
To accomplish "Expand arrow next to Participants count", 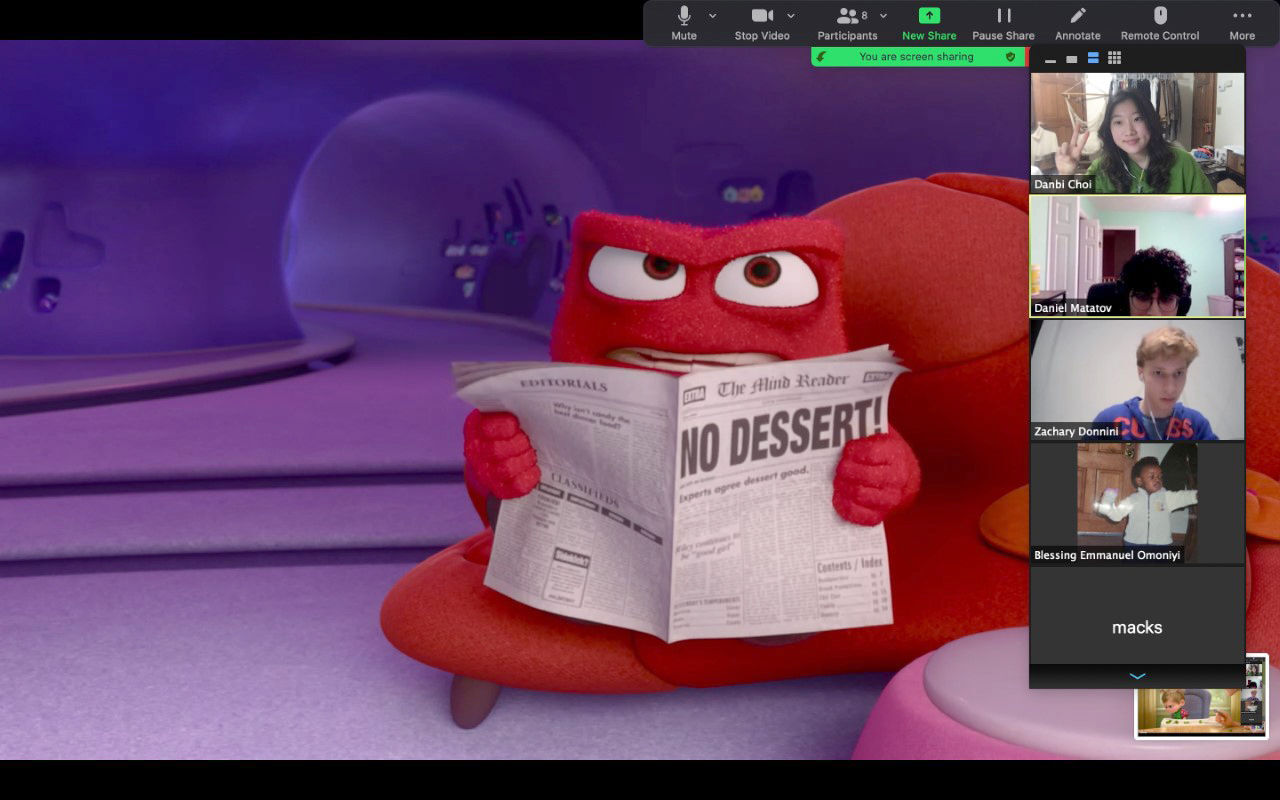I will coord(883,16).
